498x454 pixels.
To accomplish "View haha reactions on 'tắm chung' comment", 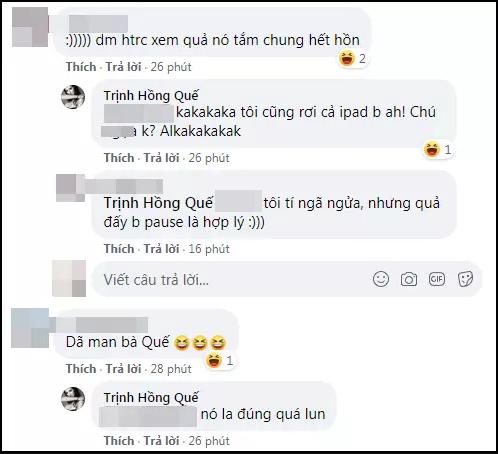I will pos(352,59).
